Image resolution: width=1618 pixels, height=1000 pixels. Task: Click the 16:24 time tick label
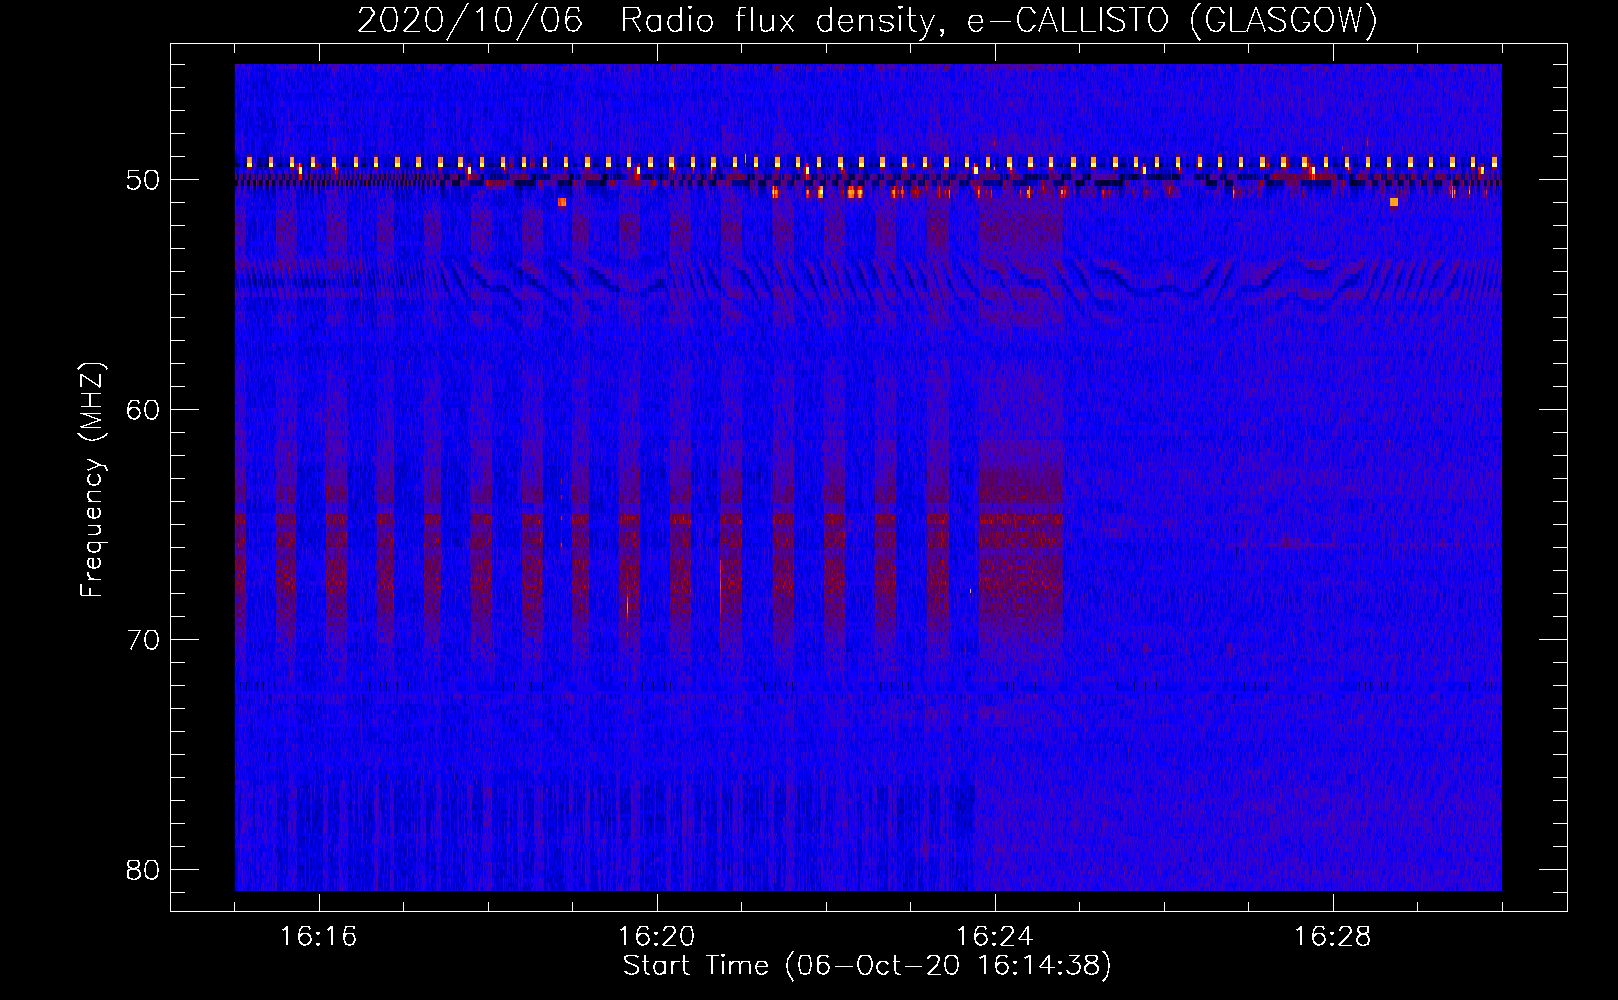995,937
